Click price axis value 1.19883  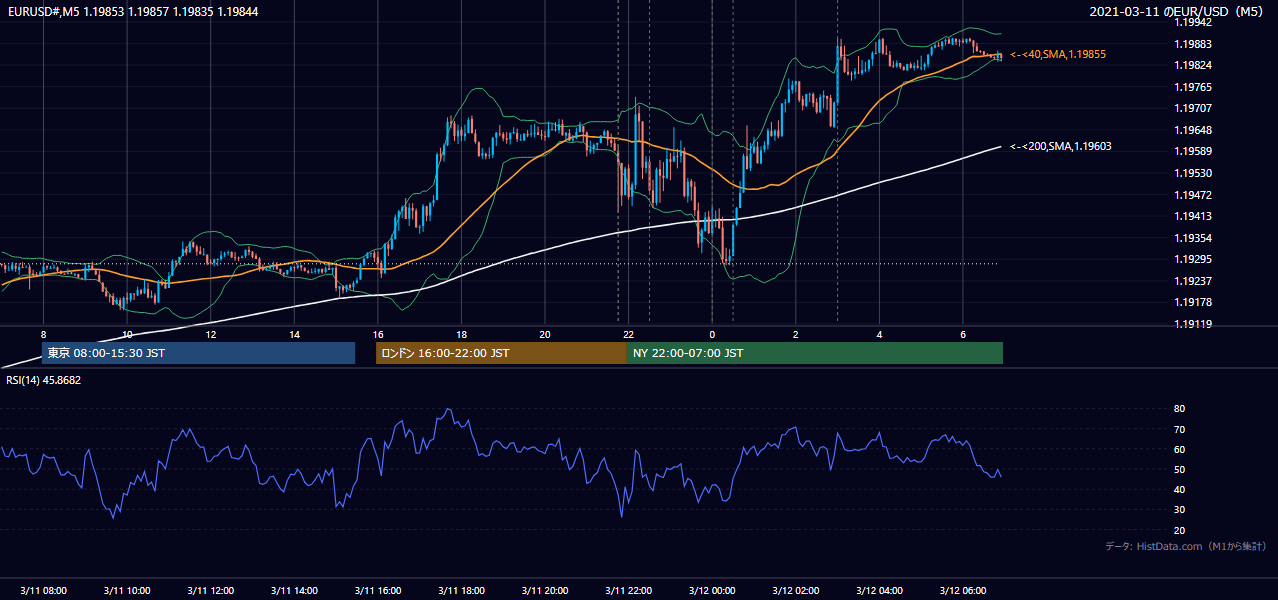point(1193,44)
